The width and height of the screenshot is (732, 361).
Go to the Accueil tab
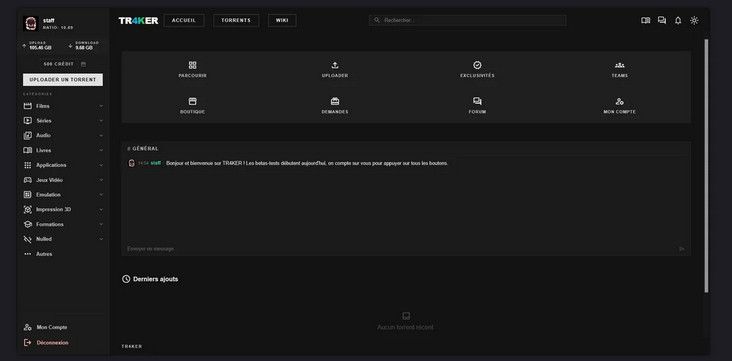pos(184,21)
